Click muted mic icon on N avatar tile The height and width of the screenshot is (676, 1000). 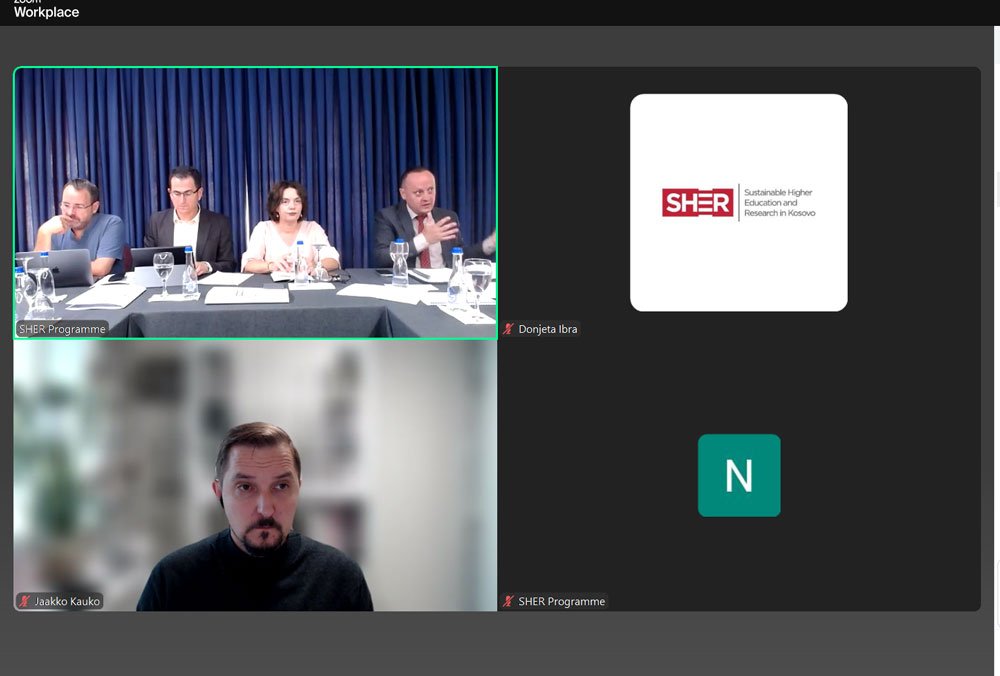[x=508, y=601]
